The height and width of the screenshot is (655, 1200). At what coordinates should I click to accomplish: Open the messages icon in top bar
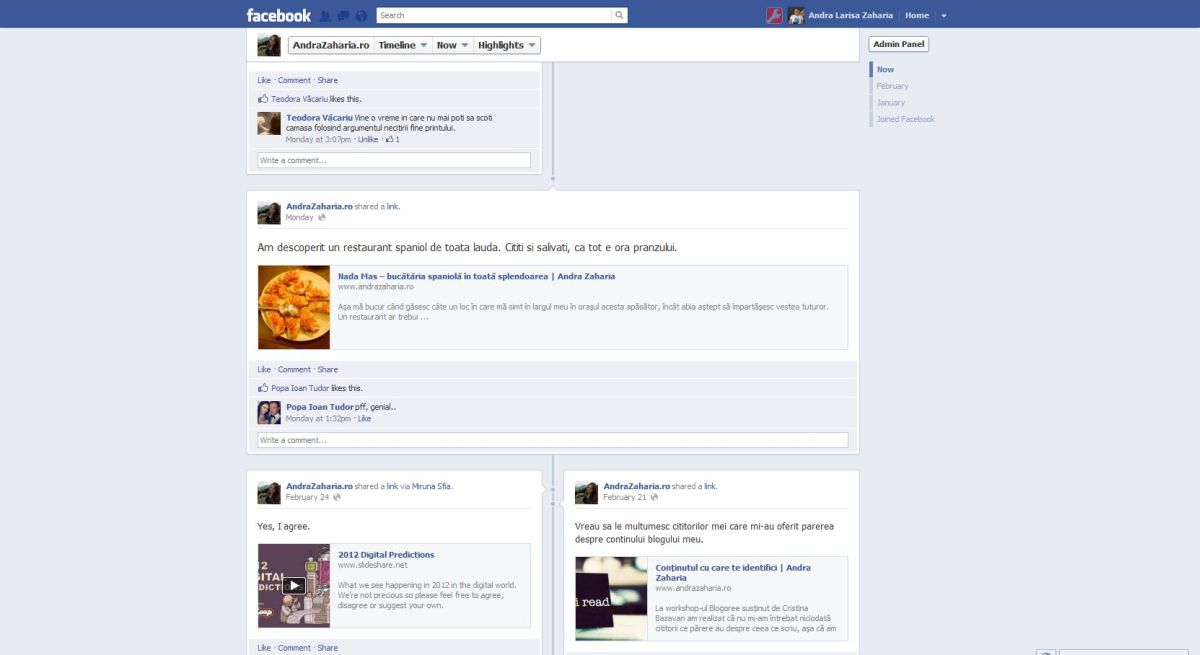click(343, 16)
